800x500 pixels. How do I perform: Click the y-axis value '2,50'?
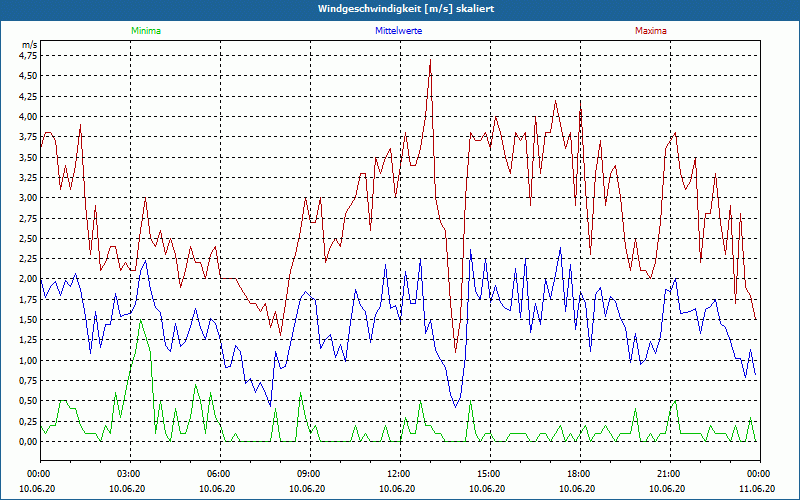[30, 238]
